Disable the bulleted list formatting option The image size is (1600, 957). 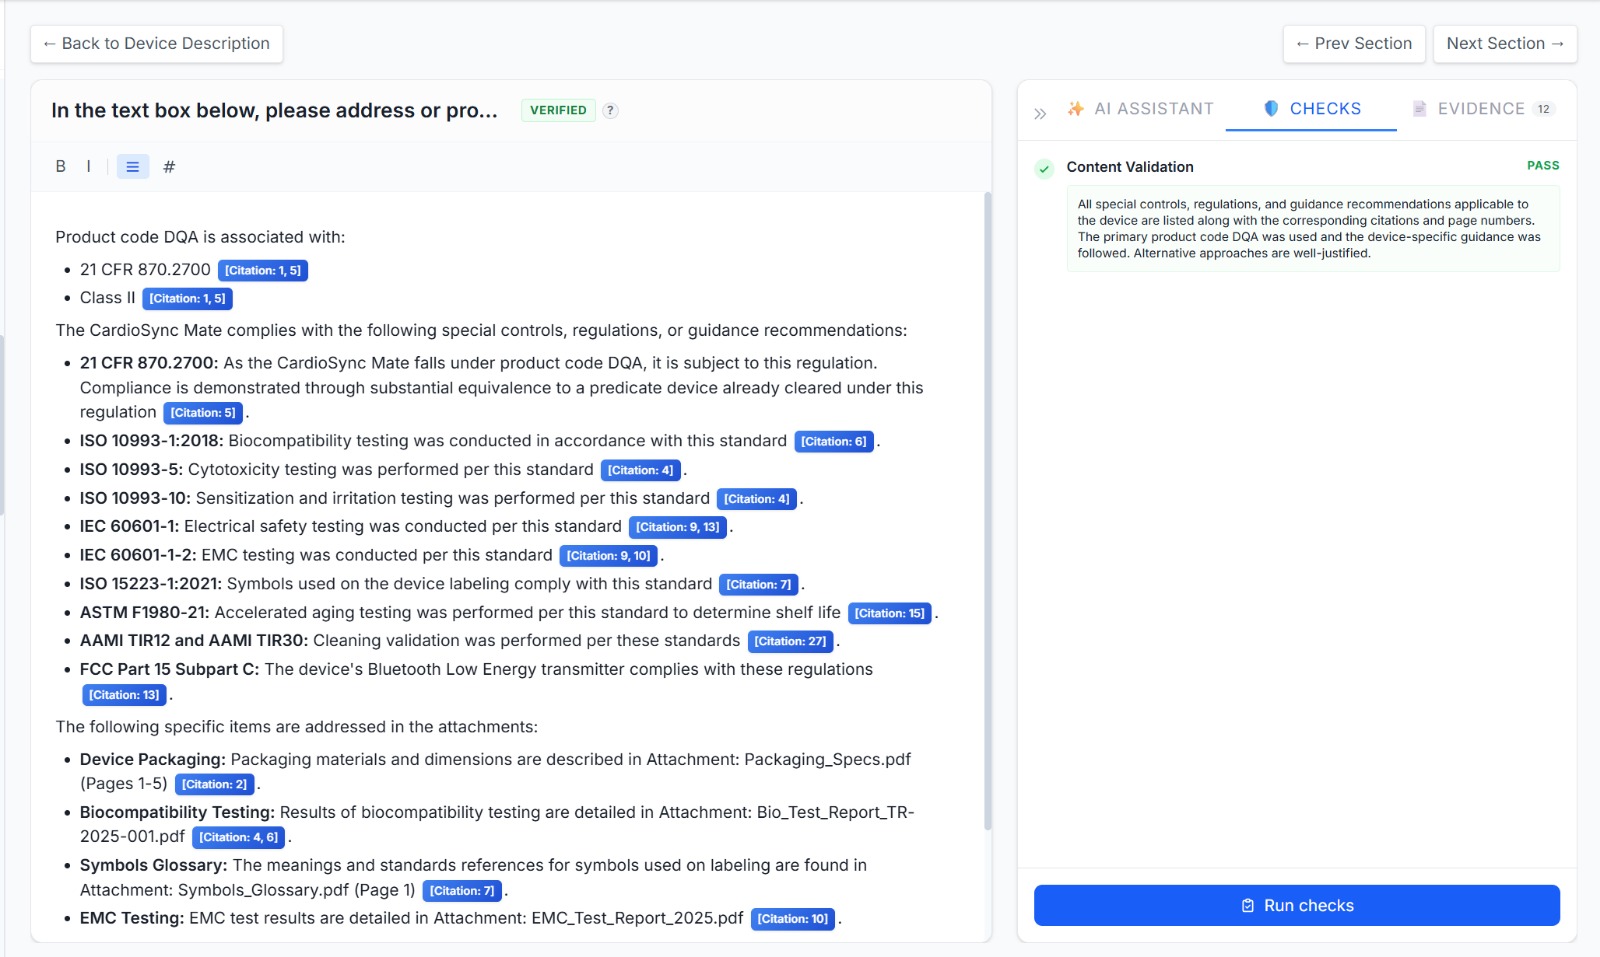click(131, 166)
